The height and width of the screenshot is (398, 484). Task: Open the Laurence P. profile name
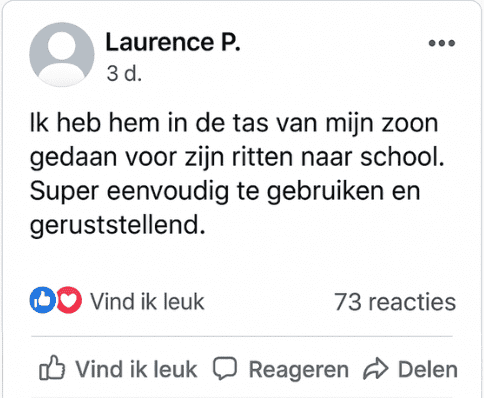click(173, 43)
